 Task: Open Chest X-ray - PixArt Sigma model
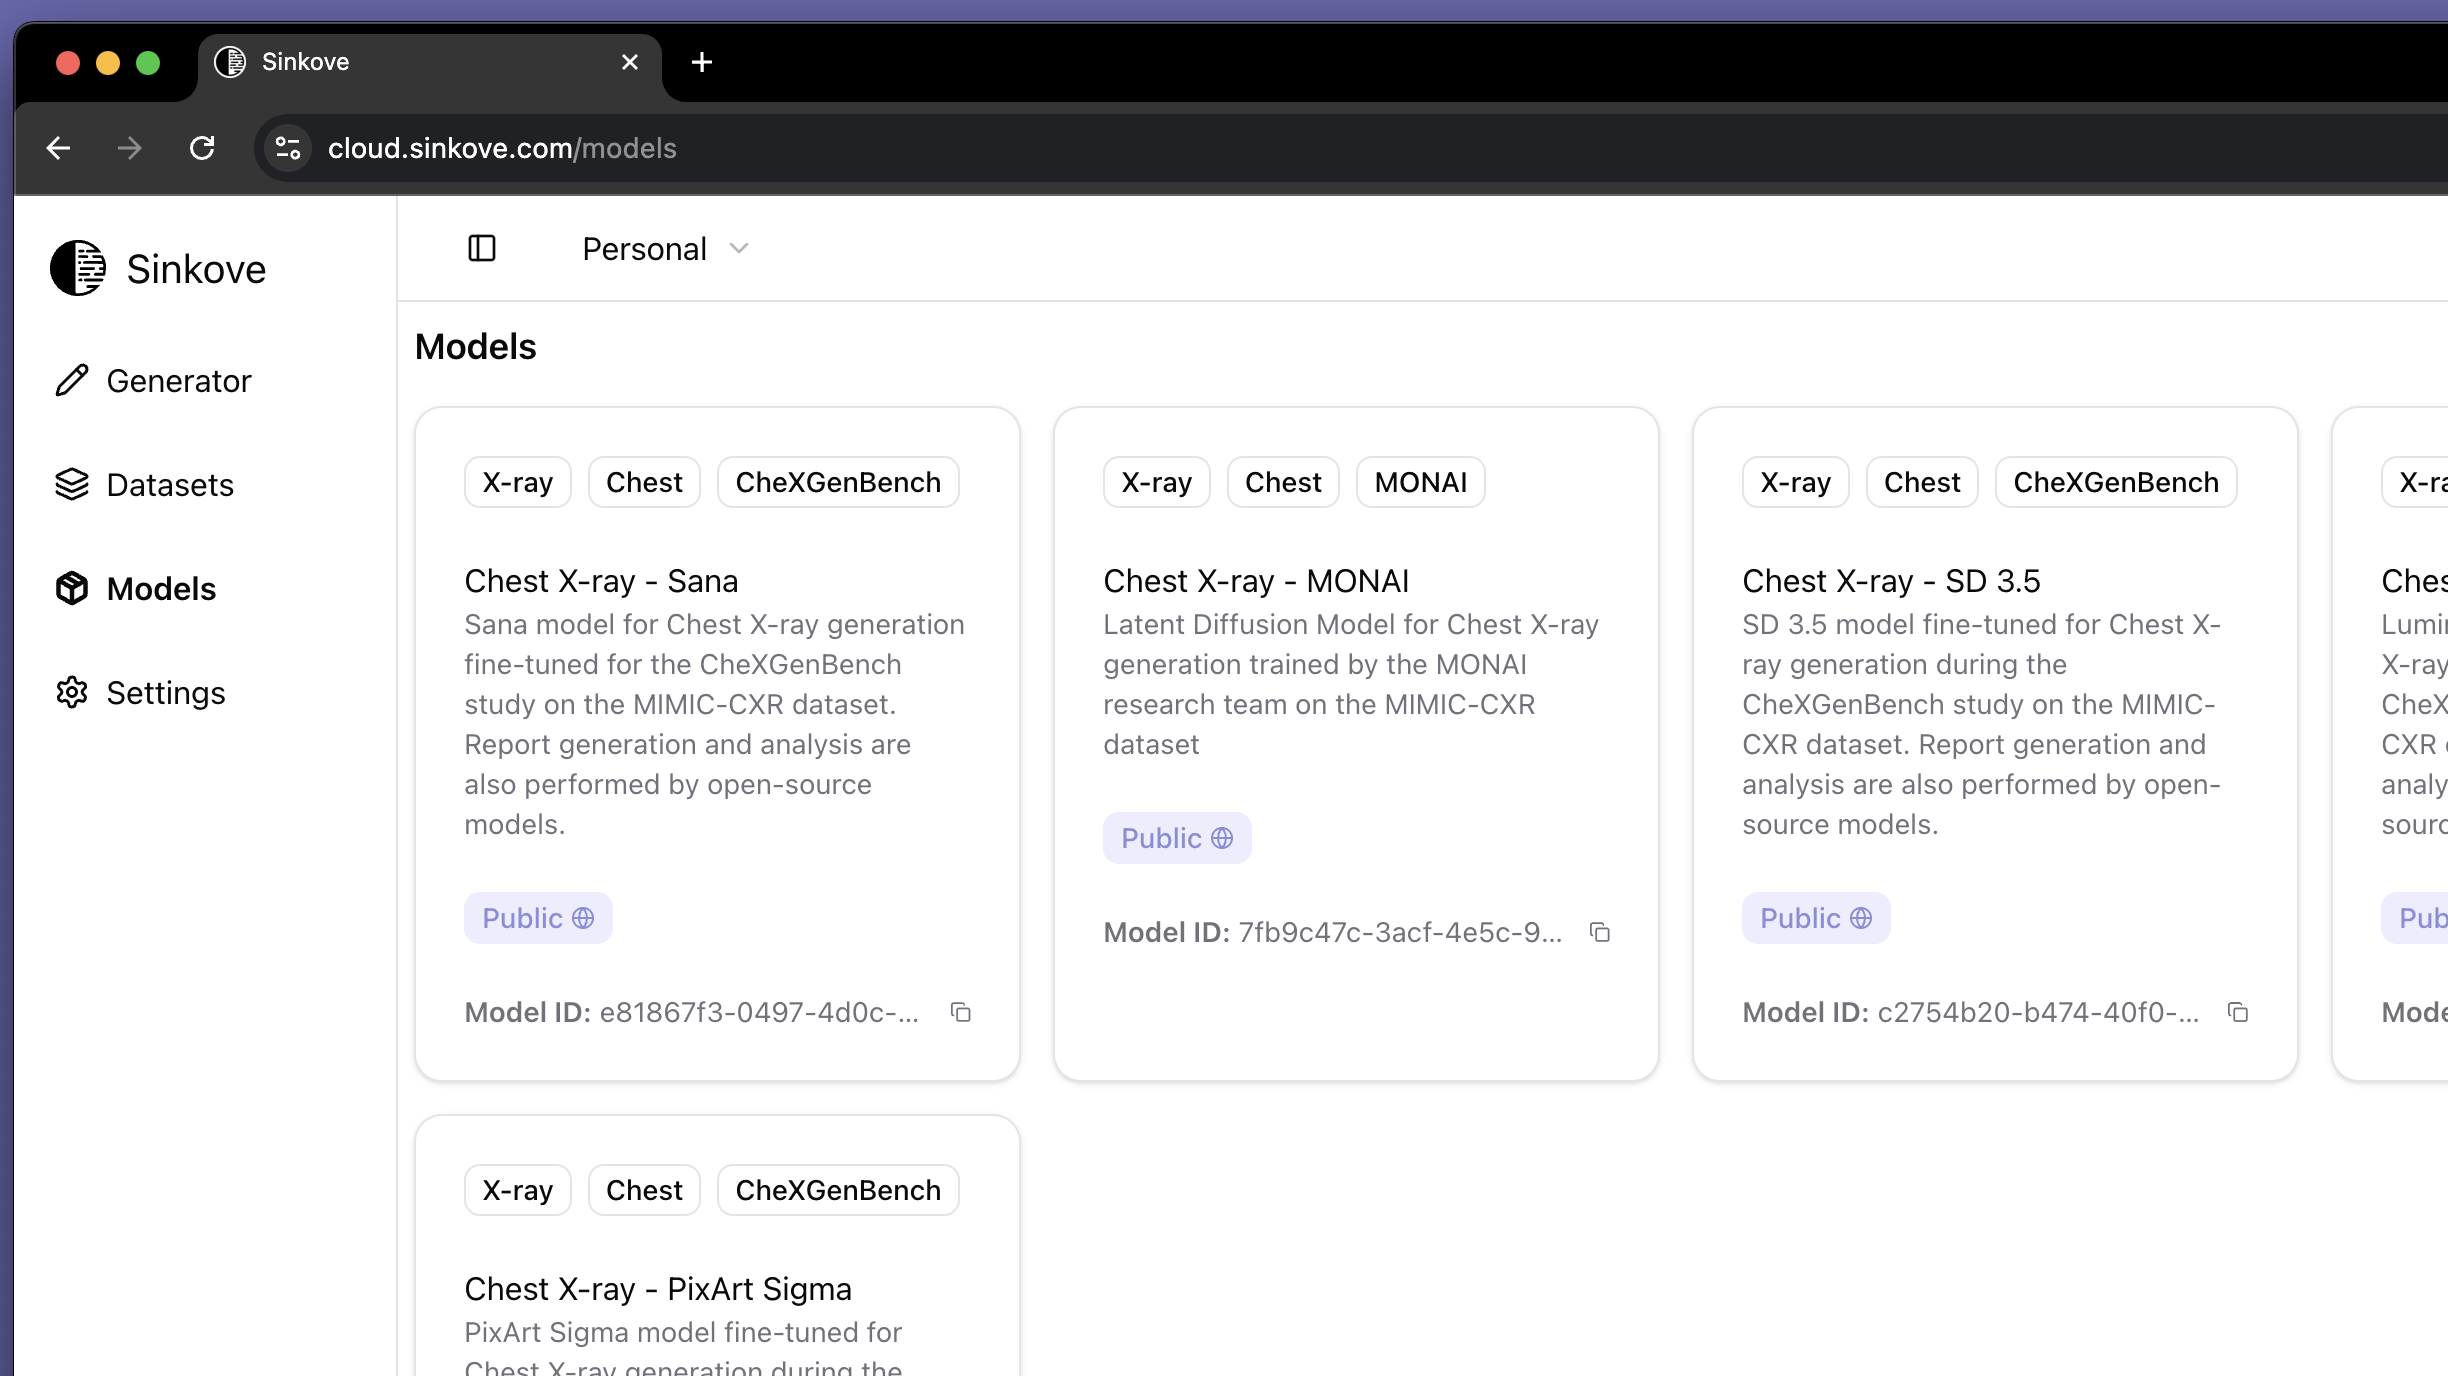point(658,1289)
